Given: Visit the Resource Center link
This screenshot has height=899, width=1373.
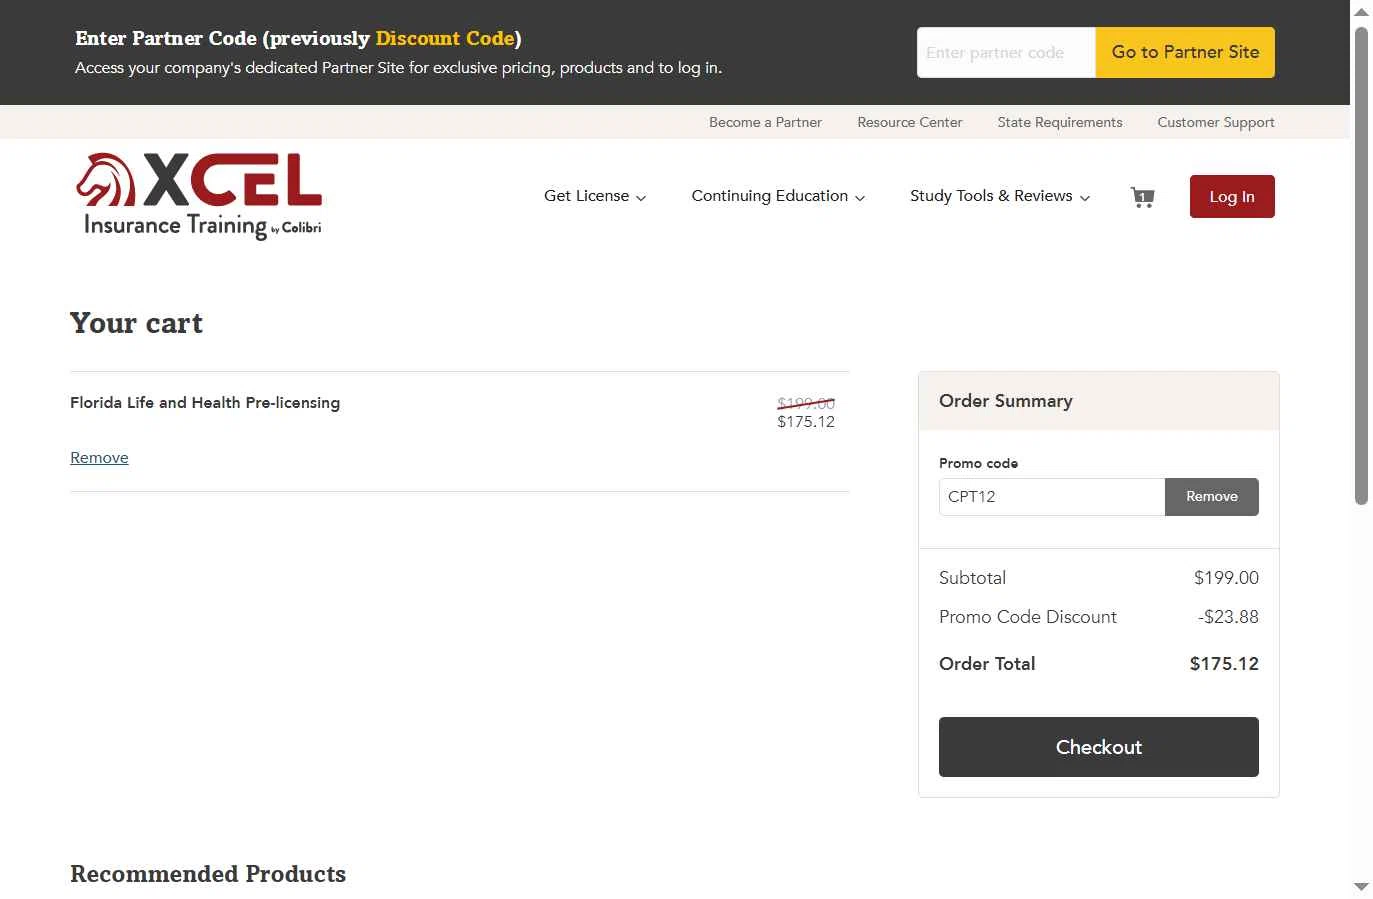Looking at the screenshot, I should coord(909,122).
